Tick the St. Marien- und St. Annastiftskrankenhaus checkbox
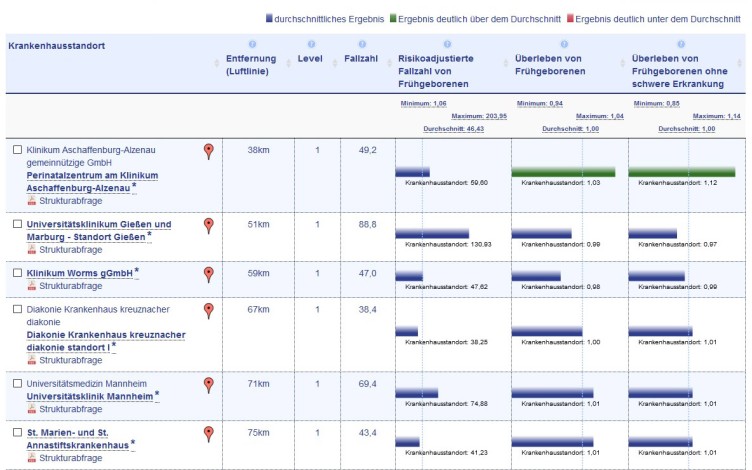Screen dimensions: 752x470 17,432
